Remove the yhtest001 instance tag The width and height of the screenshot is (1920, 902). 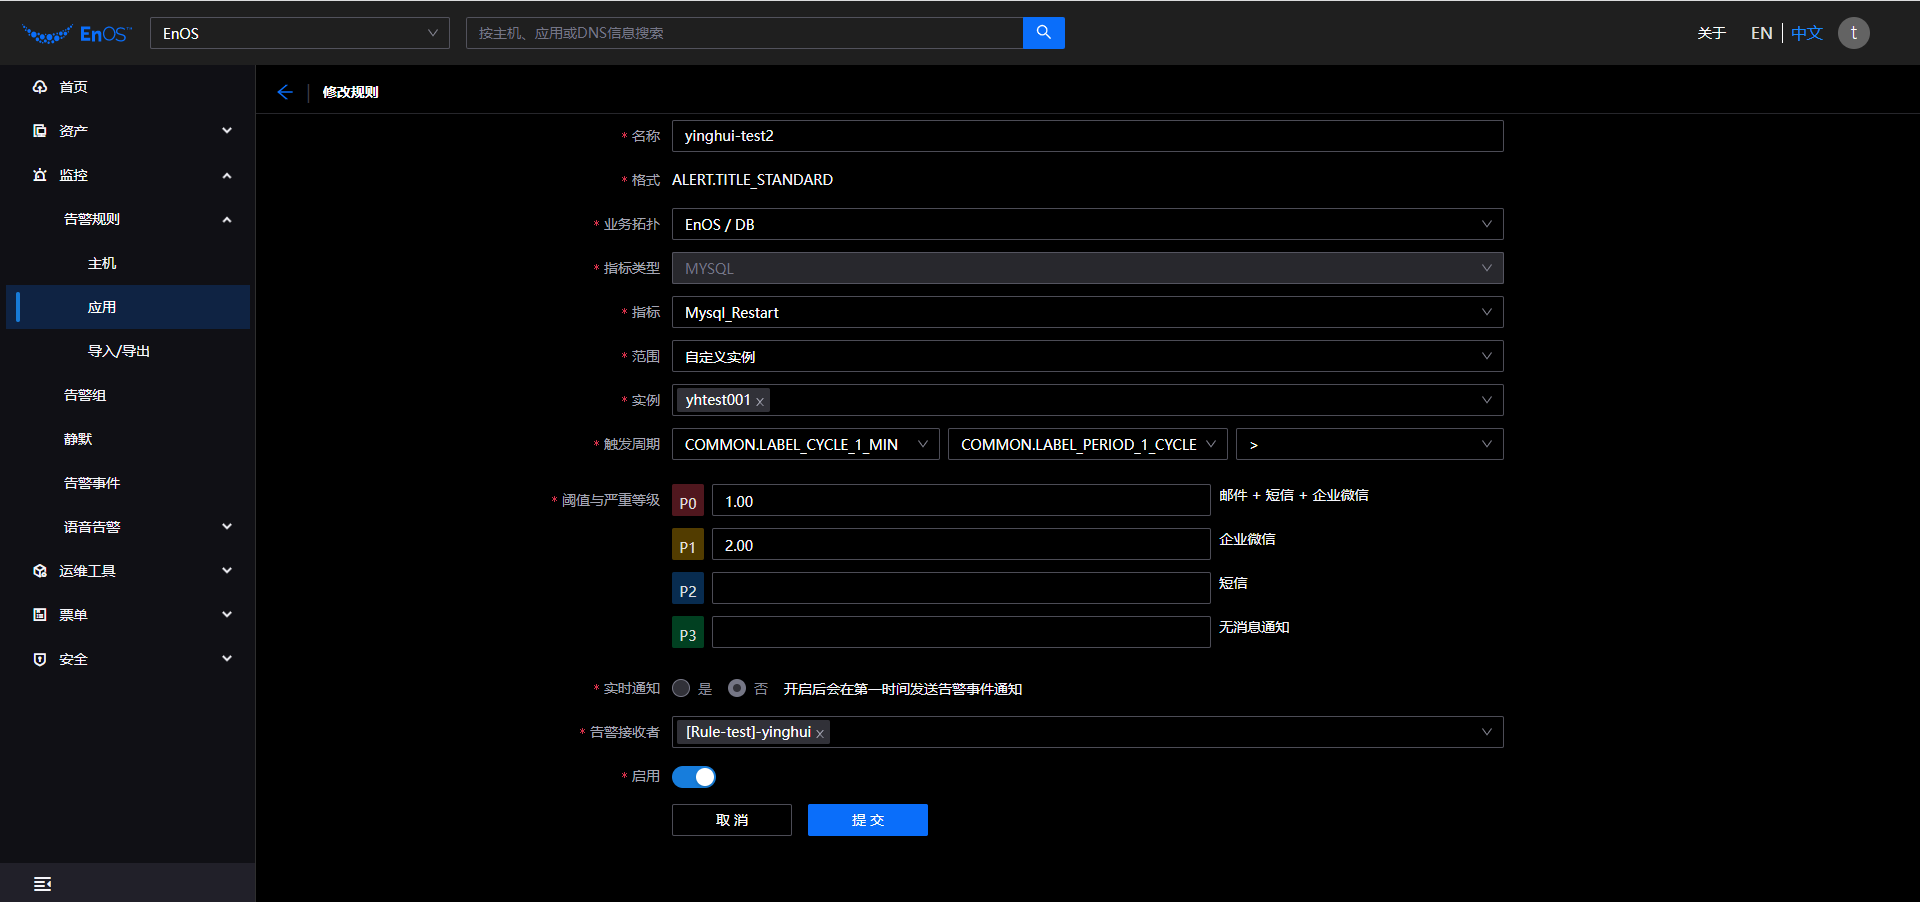(760, 401)
